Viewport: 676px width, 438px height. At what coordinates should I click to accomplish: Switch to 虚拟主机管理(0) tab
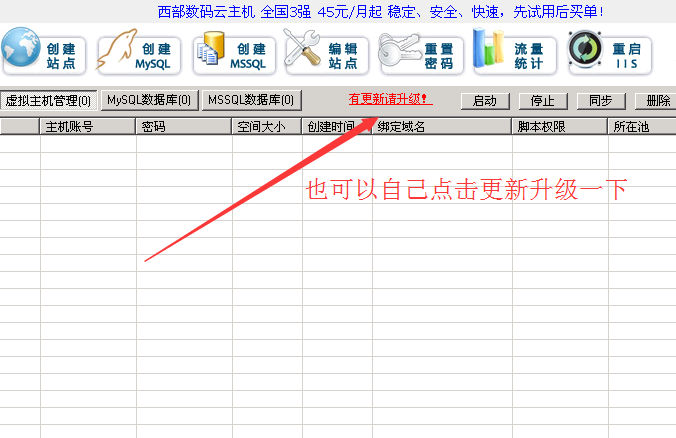coord(49,101)
